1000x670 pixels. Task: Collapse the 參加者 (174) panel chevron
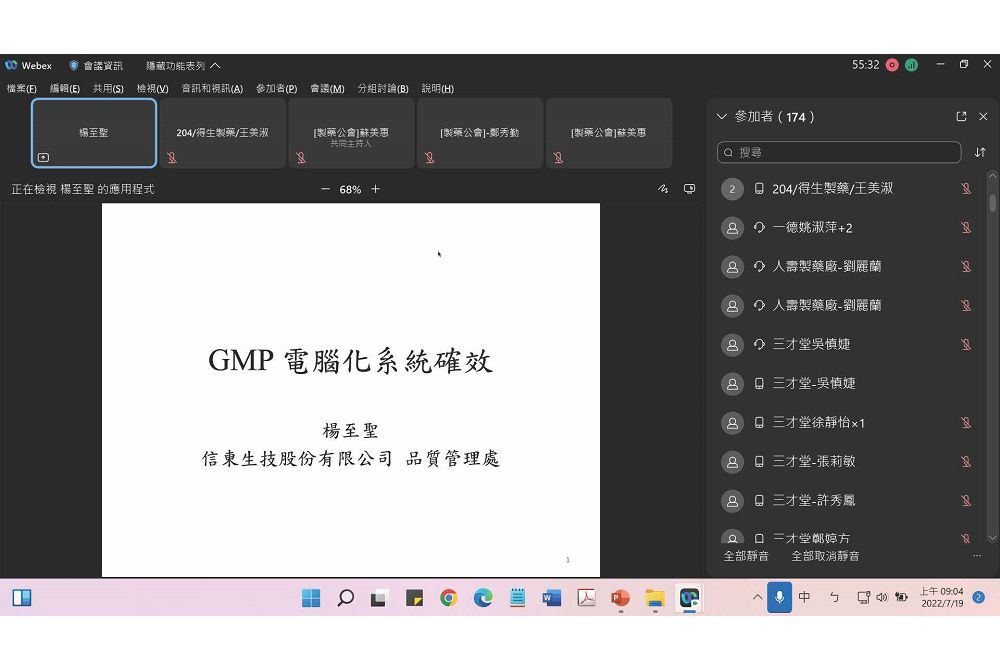coord(722,117)
